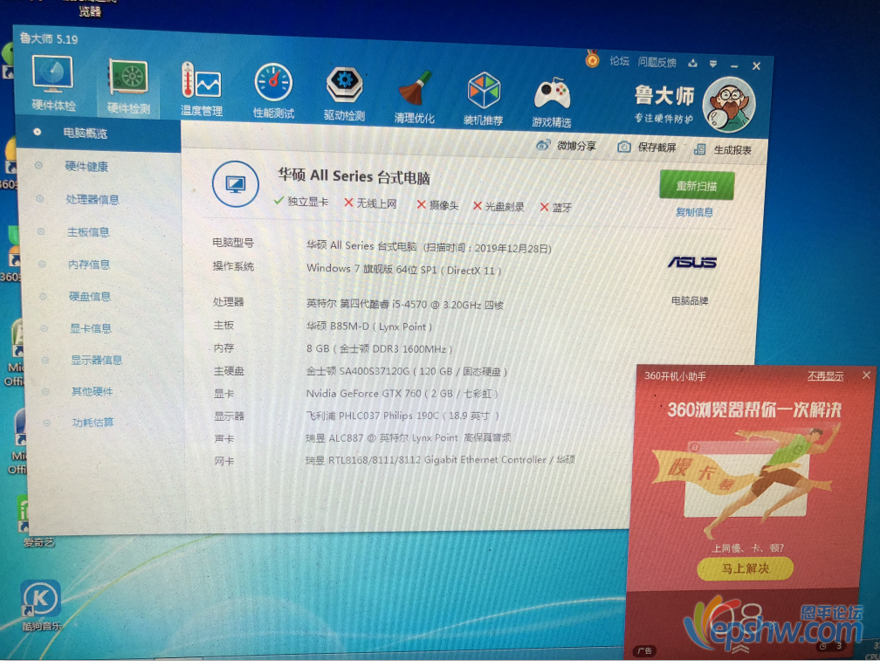Viewport: 880px width, 661px height.
Task: Open 清理优化 cleanup and optimization
Action: click(414, 97)
